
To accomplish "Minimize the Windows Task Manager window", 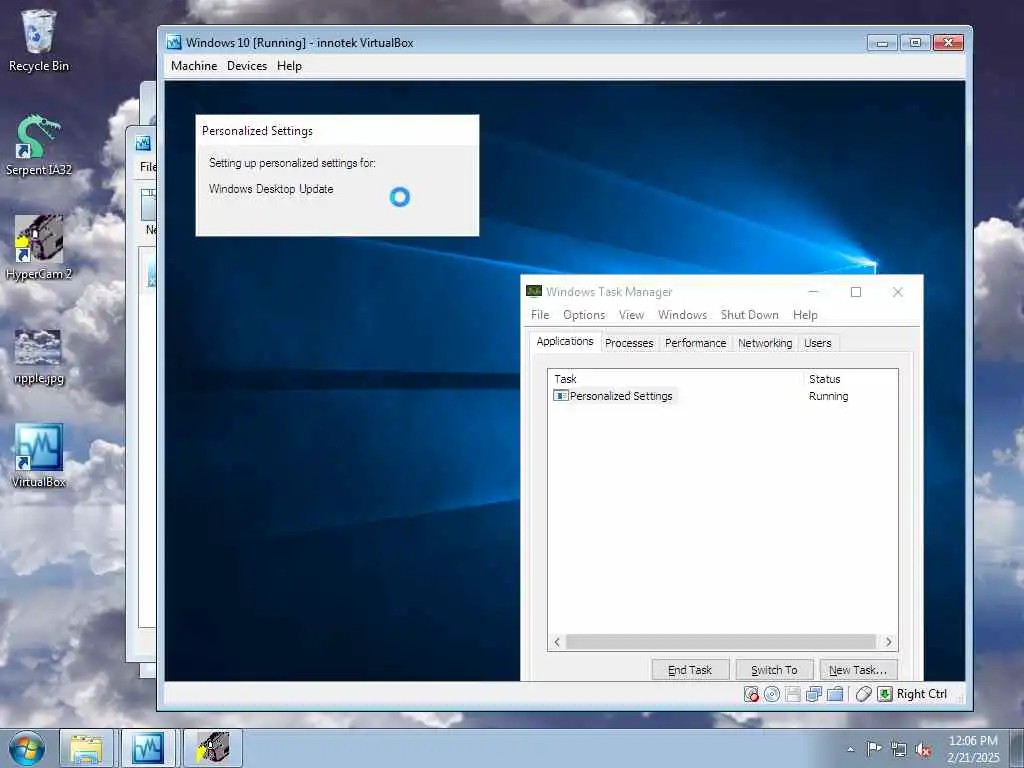I will 814,292.
